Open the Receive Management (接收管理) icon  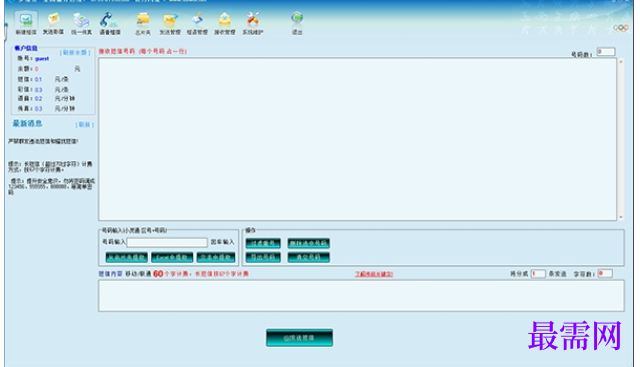(225, 23)
